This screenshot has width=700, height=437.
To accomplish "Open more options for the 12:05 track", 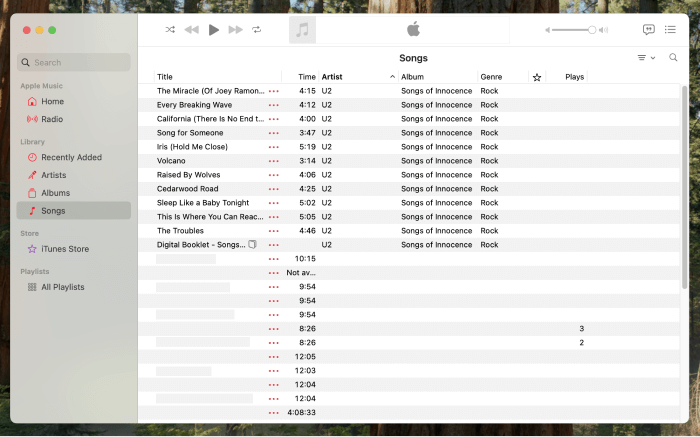I will tap(274, 357).
